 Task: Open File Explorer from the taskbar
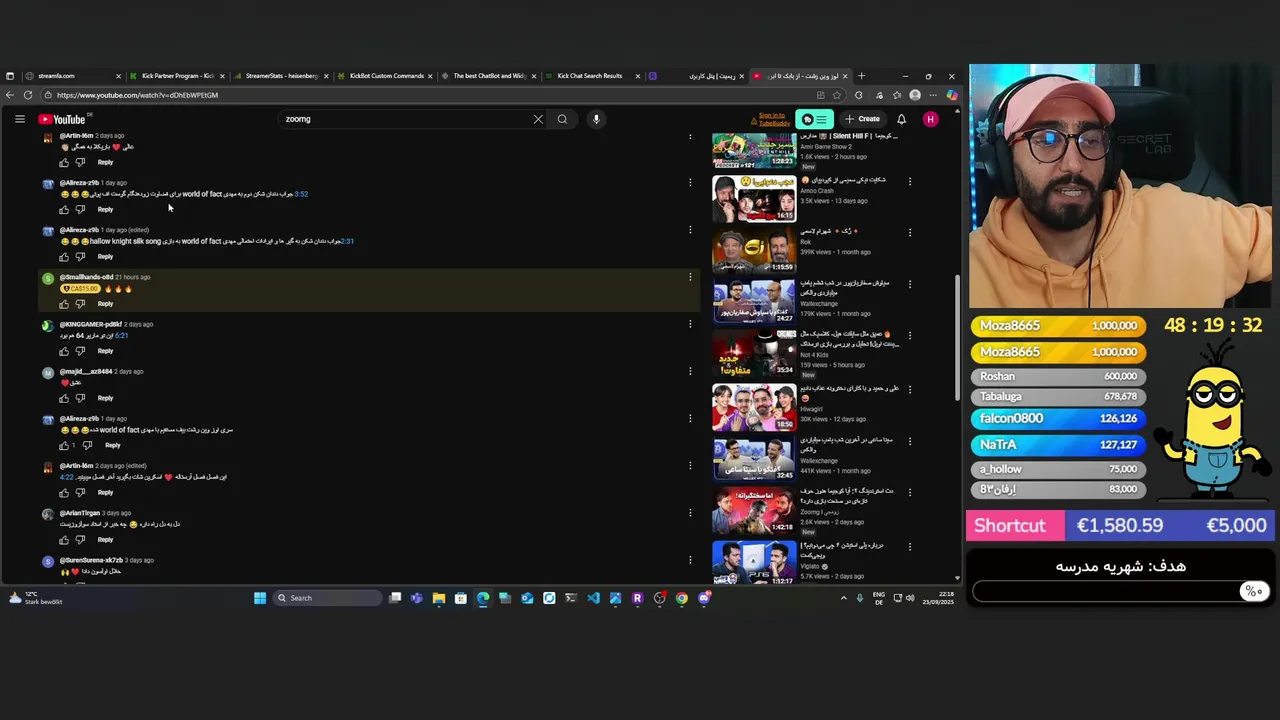438,598
